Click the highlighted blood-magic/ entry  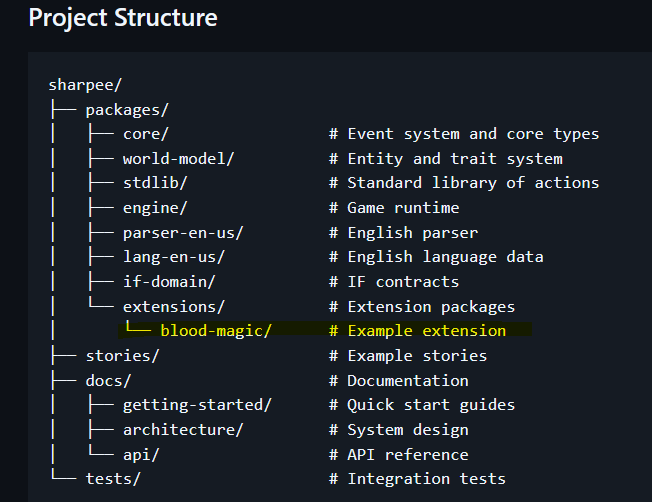point(216,331)
